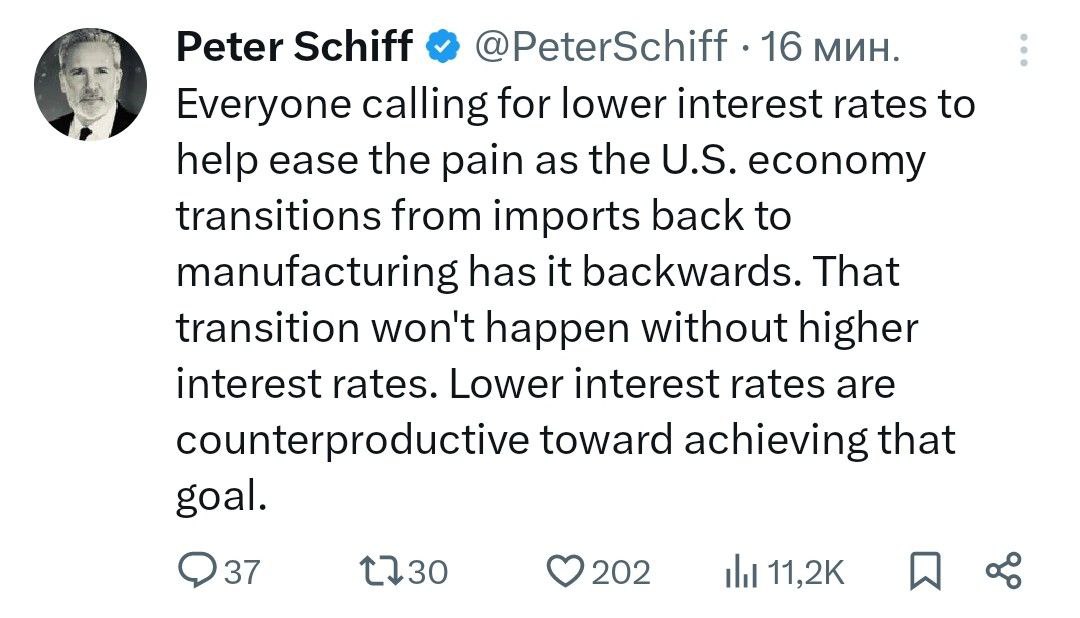Click the word 'counterproductive' in the tweet
The image size is (1080, 618).
[352, 440]
